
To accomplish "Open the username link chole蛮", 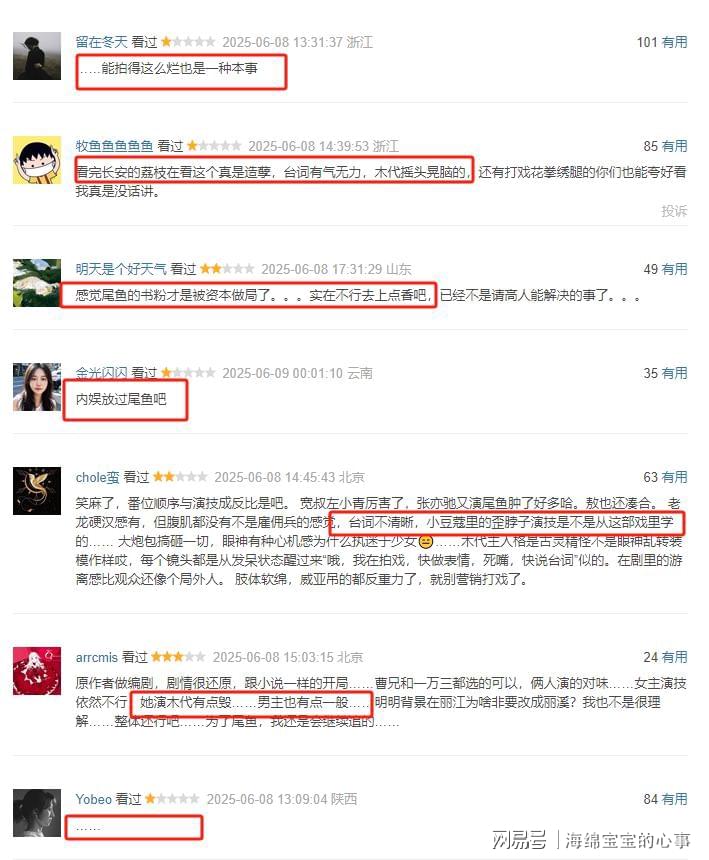I will click(97, 477).
